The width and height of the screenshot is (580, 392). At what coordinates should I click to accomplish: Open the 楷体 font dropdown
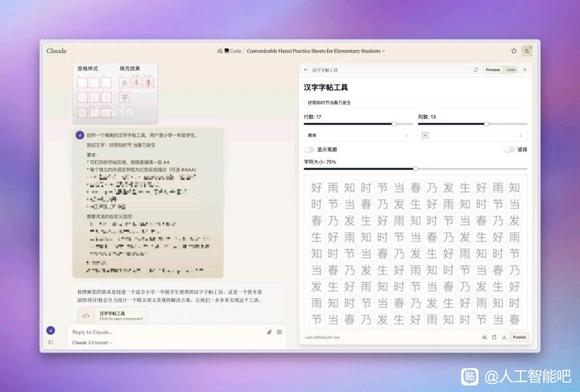[358, 135]
